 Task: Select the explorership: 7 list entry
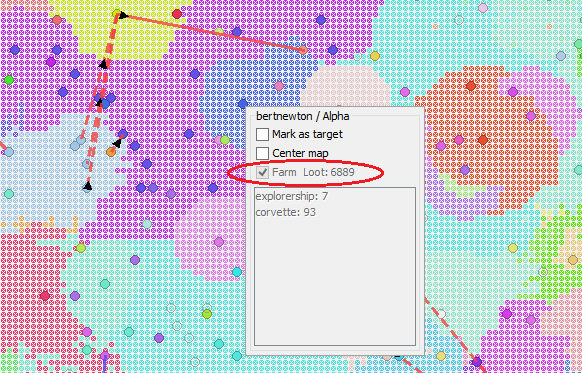[x=292, y=196]
